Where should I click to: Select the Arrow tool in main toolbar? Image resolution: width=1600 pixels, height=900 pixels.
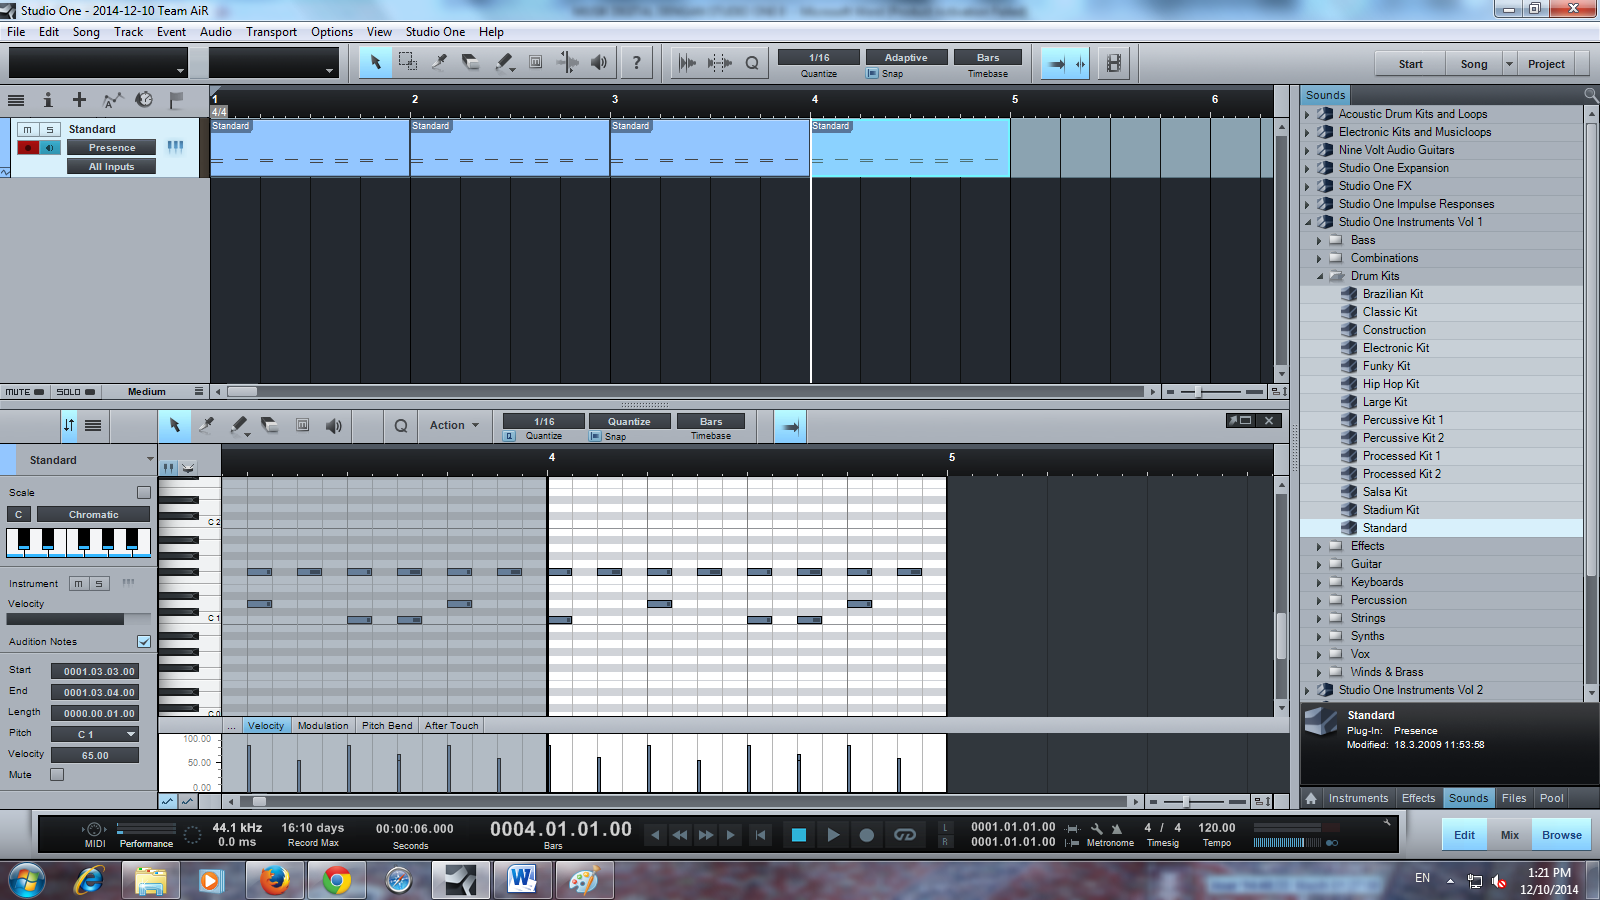[x=376, y=62]
